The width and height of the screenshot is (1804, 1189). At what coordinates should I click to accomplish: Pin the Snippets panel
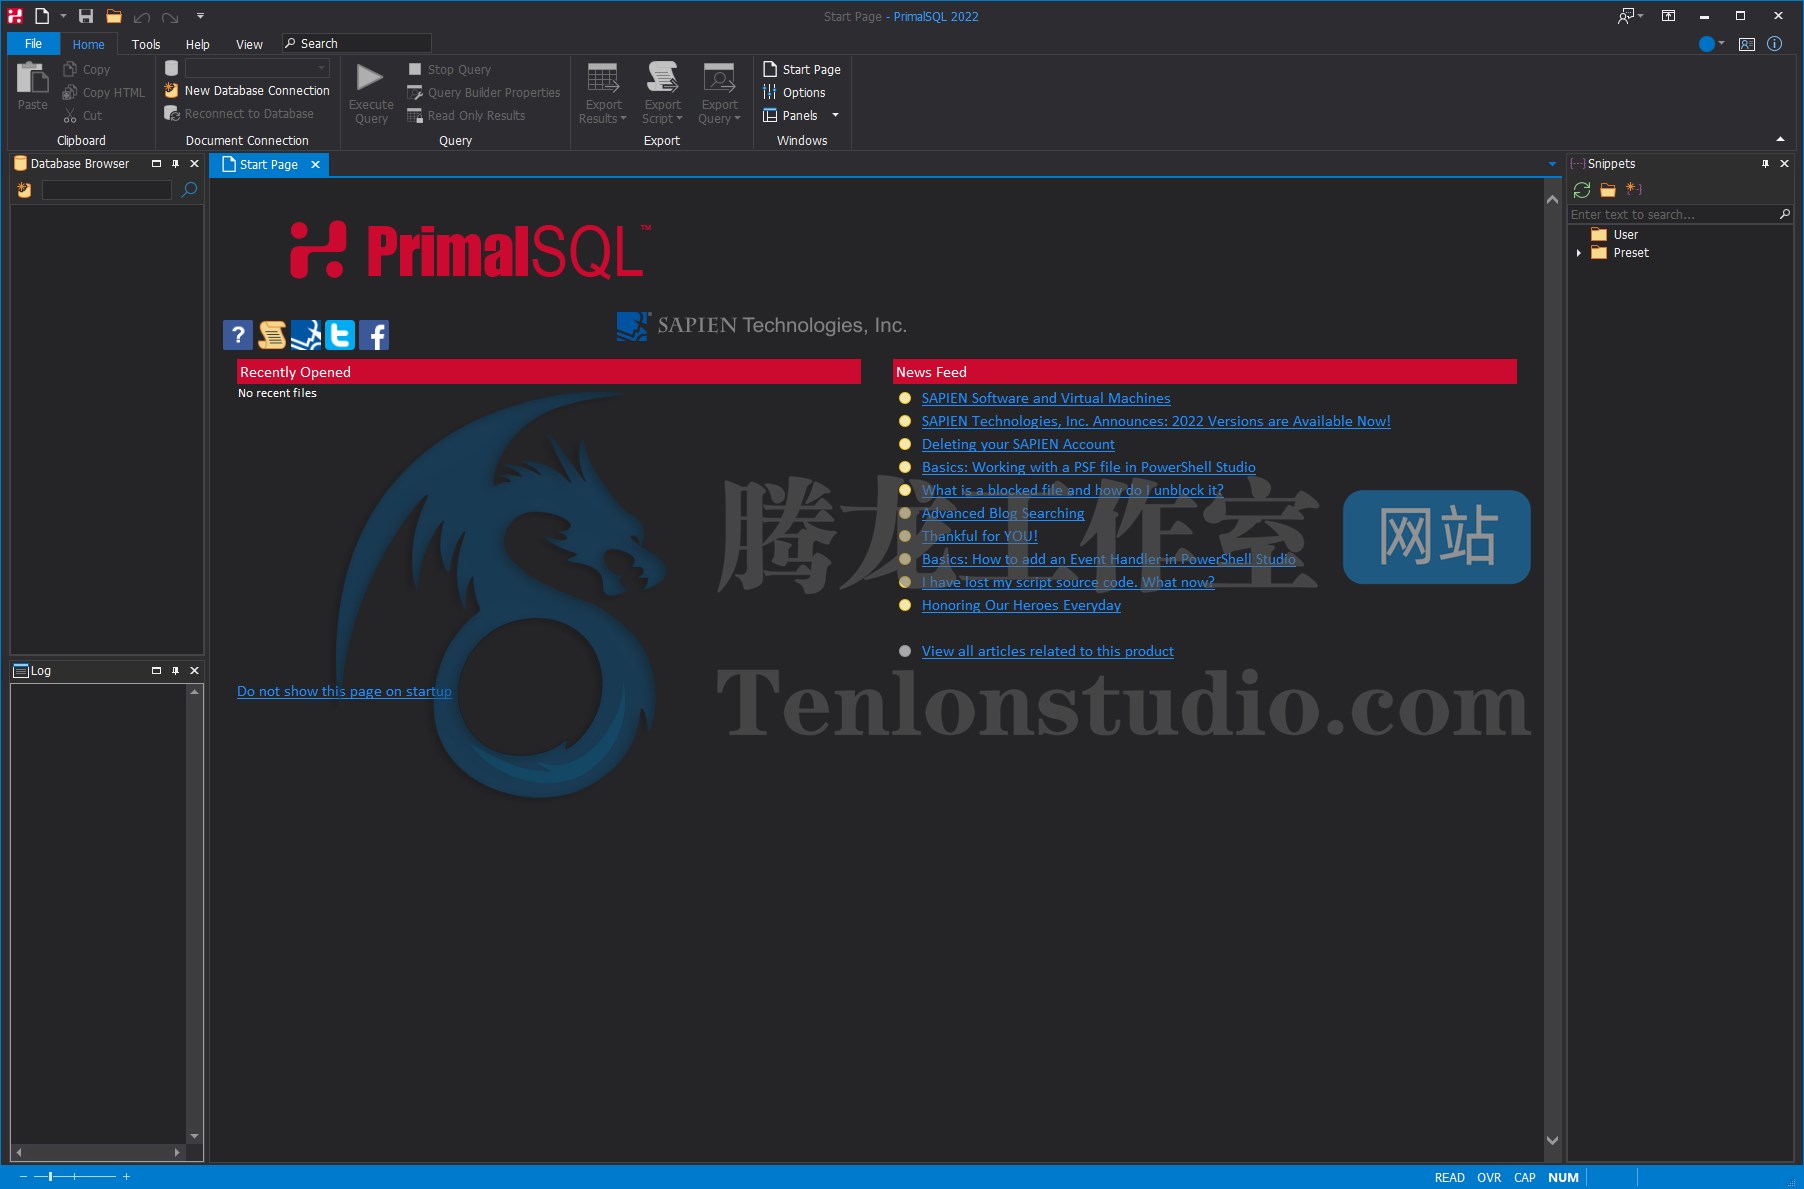(1765, 164)
